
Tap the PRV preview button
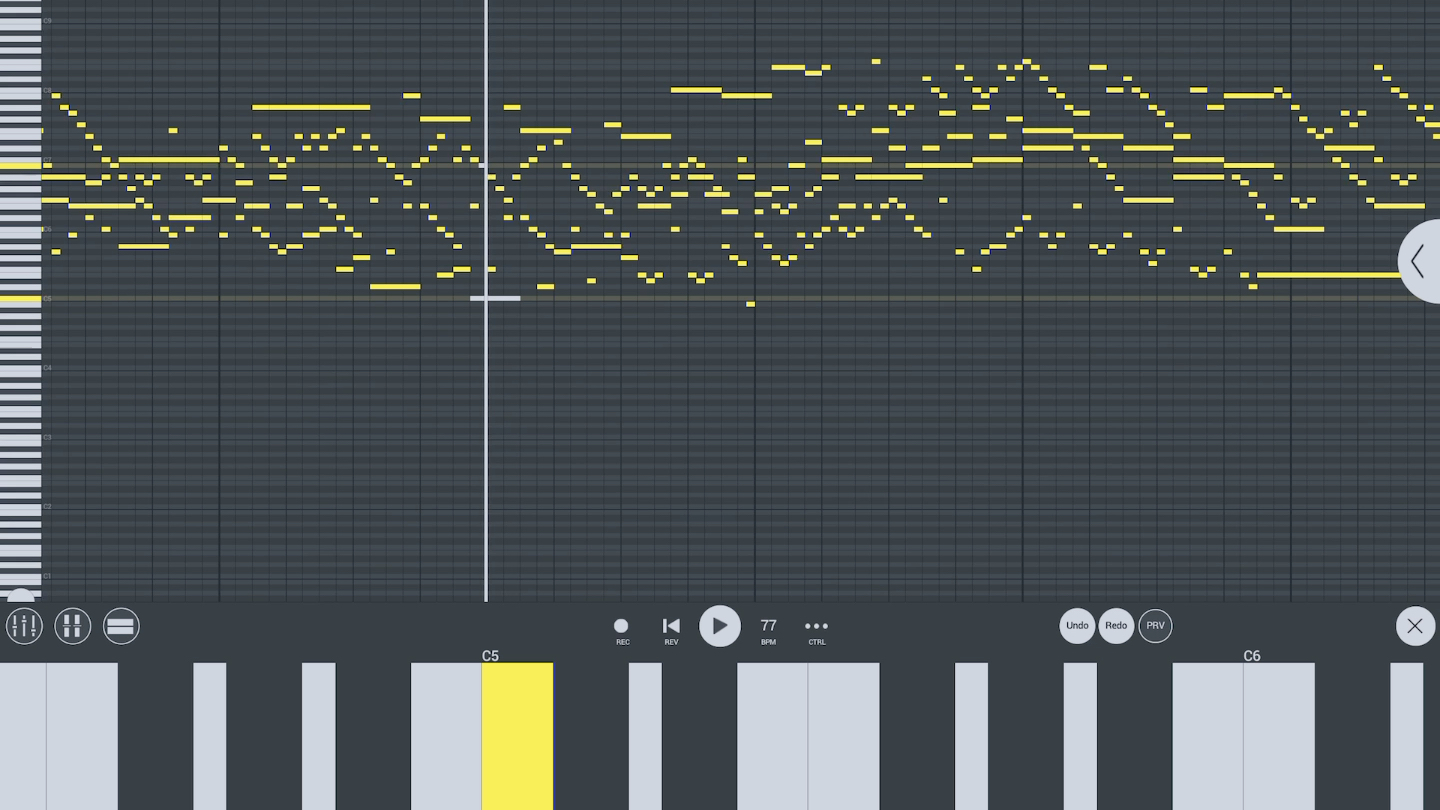point(1155,626)
